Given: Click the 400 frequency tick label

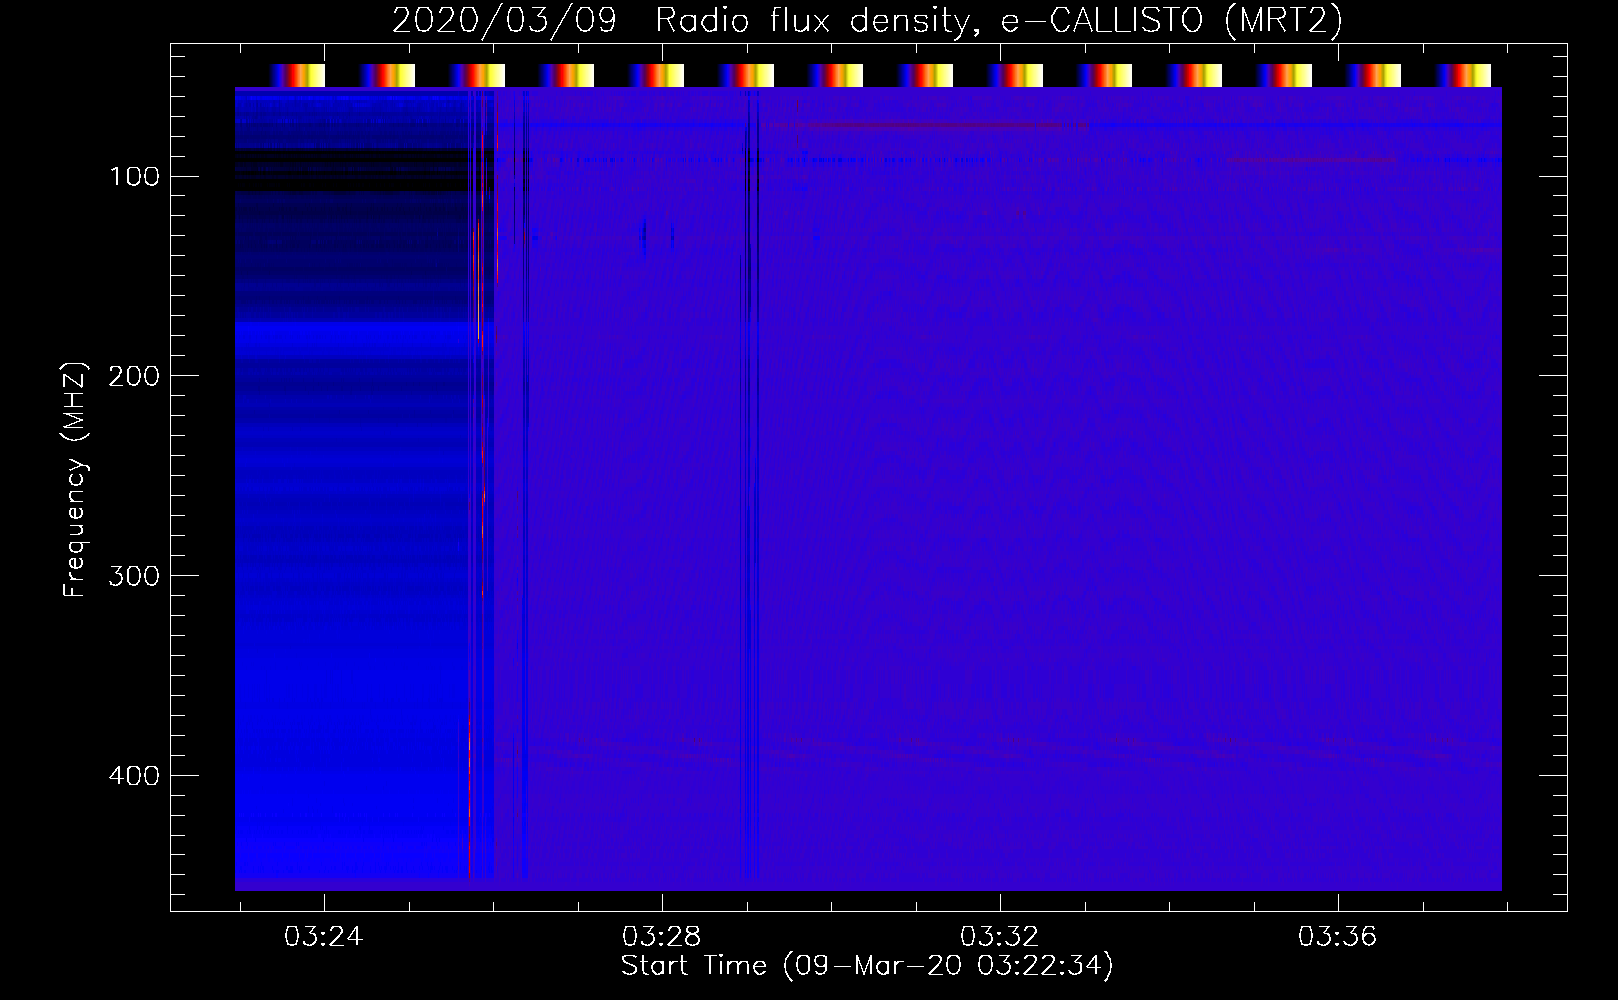Looking at the screenshot, I should (x=135, y=776).
